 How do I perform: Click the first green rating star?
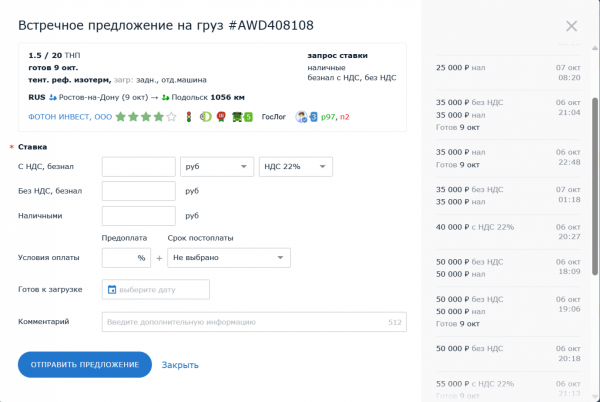click(x=121, y=117)
